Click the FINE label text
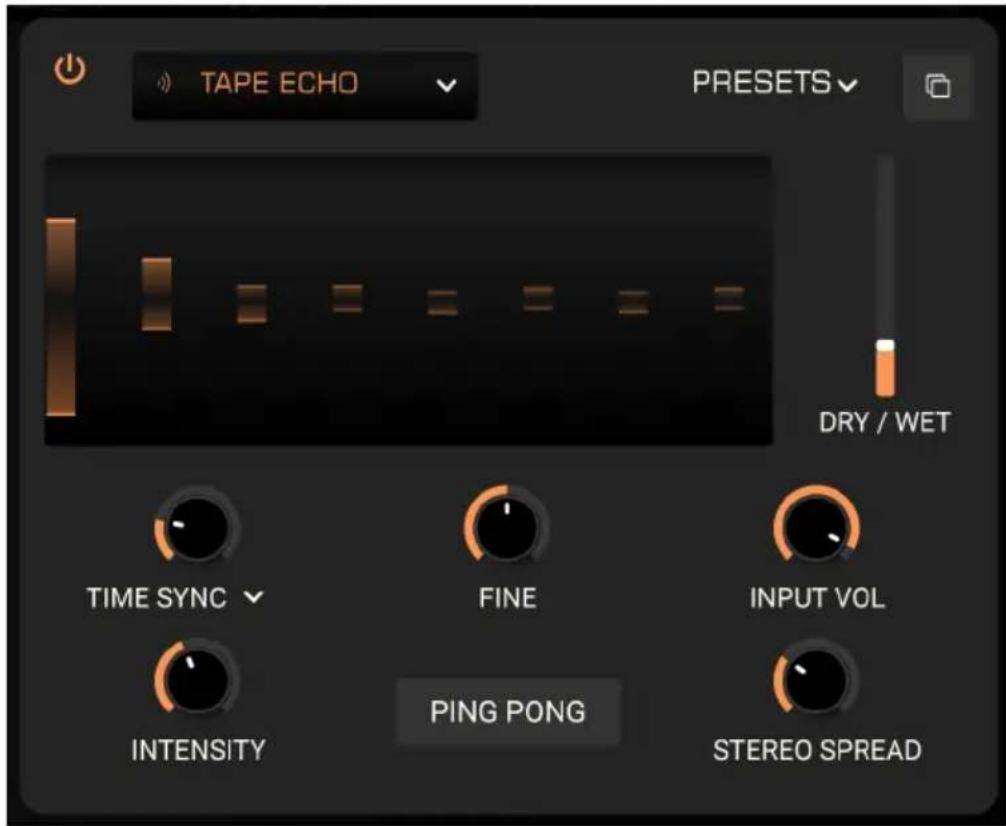The height and width of the screenshot is (826, 1006). click(507, 598)
